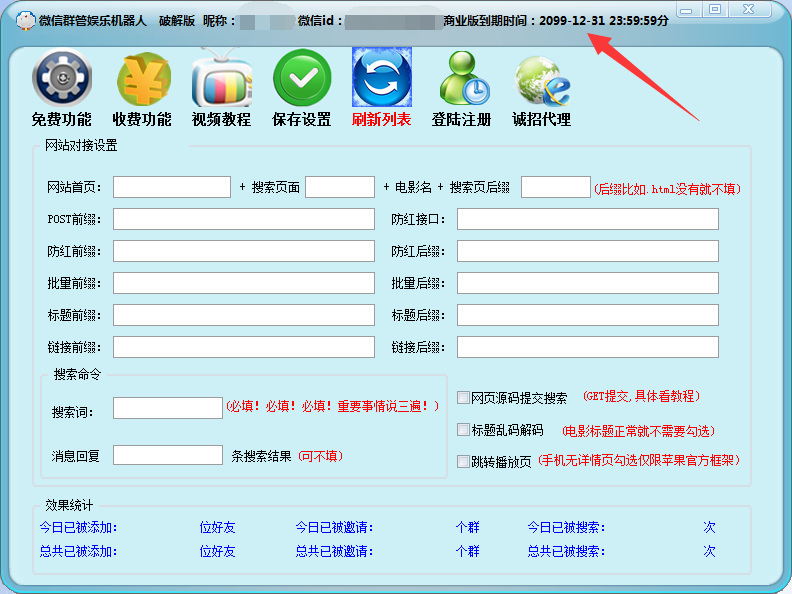
Task: Open the 免费功能 gear icon
Action: click(x=62, y=78)
